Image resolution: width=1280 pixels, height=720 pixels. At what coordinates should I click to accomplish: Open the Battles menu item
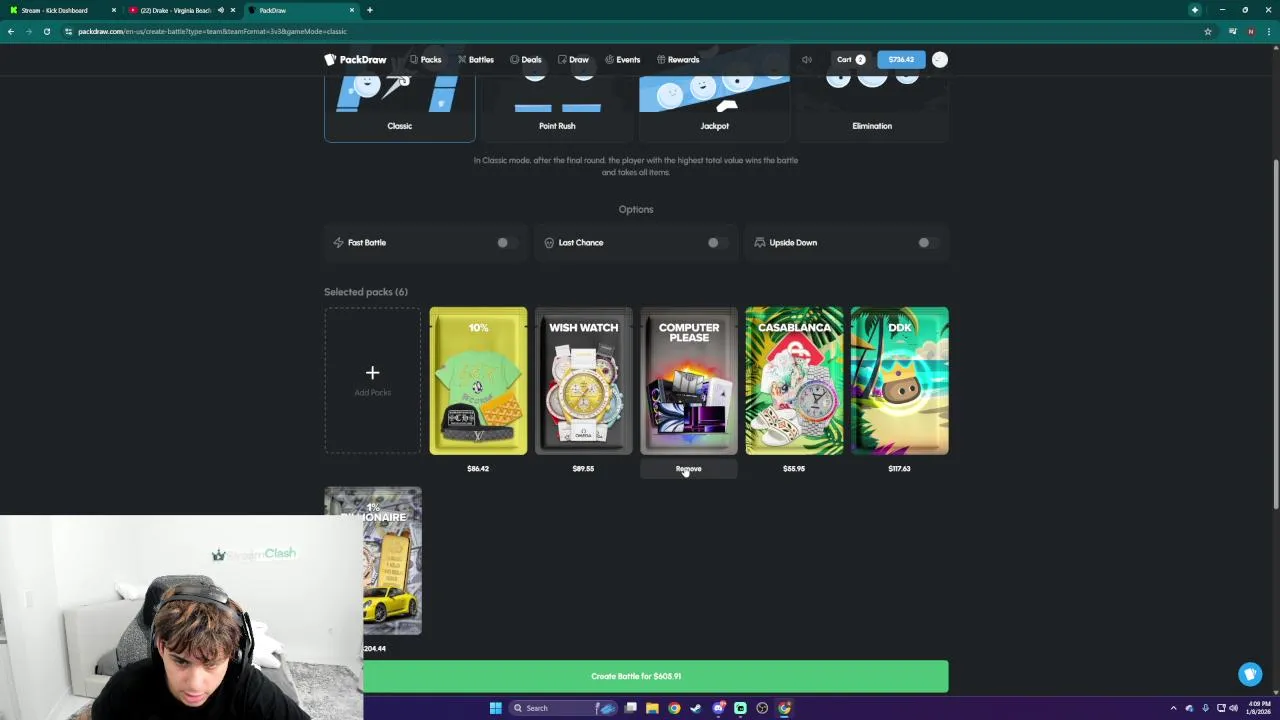tap(476, 60)
